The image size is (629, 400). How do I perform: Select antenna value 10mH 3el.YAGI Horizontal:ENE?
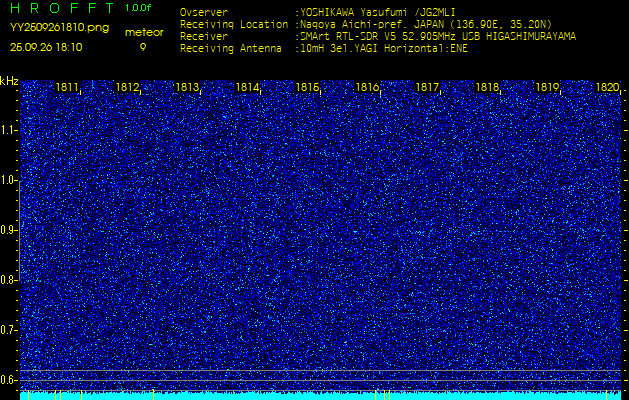pos(384,49)
